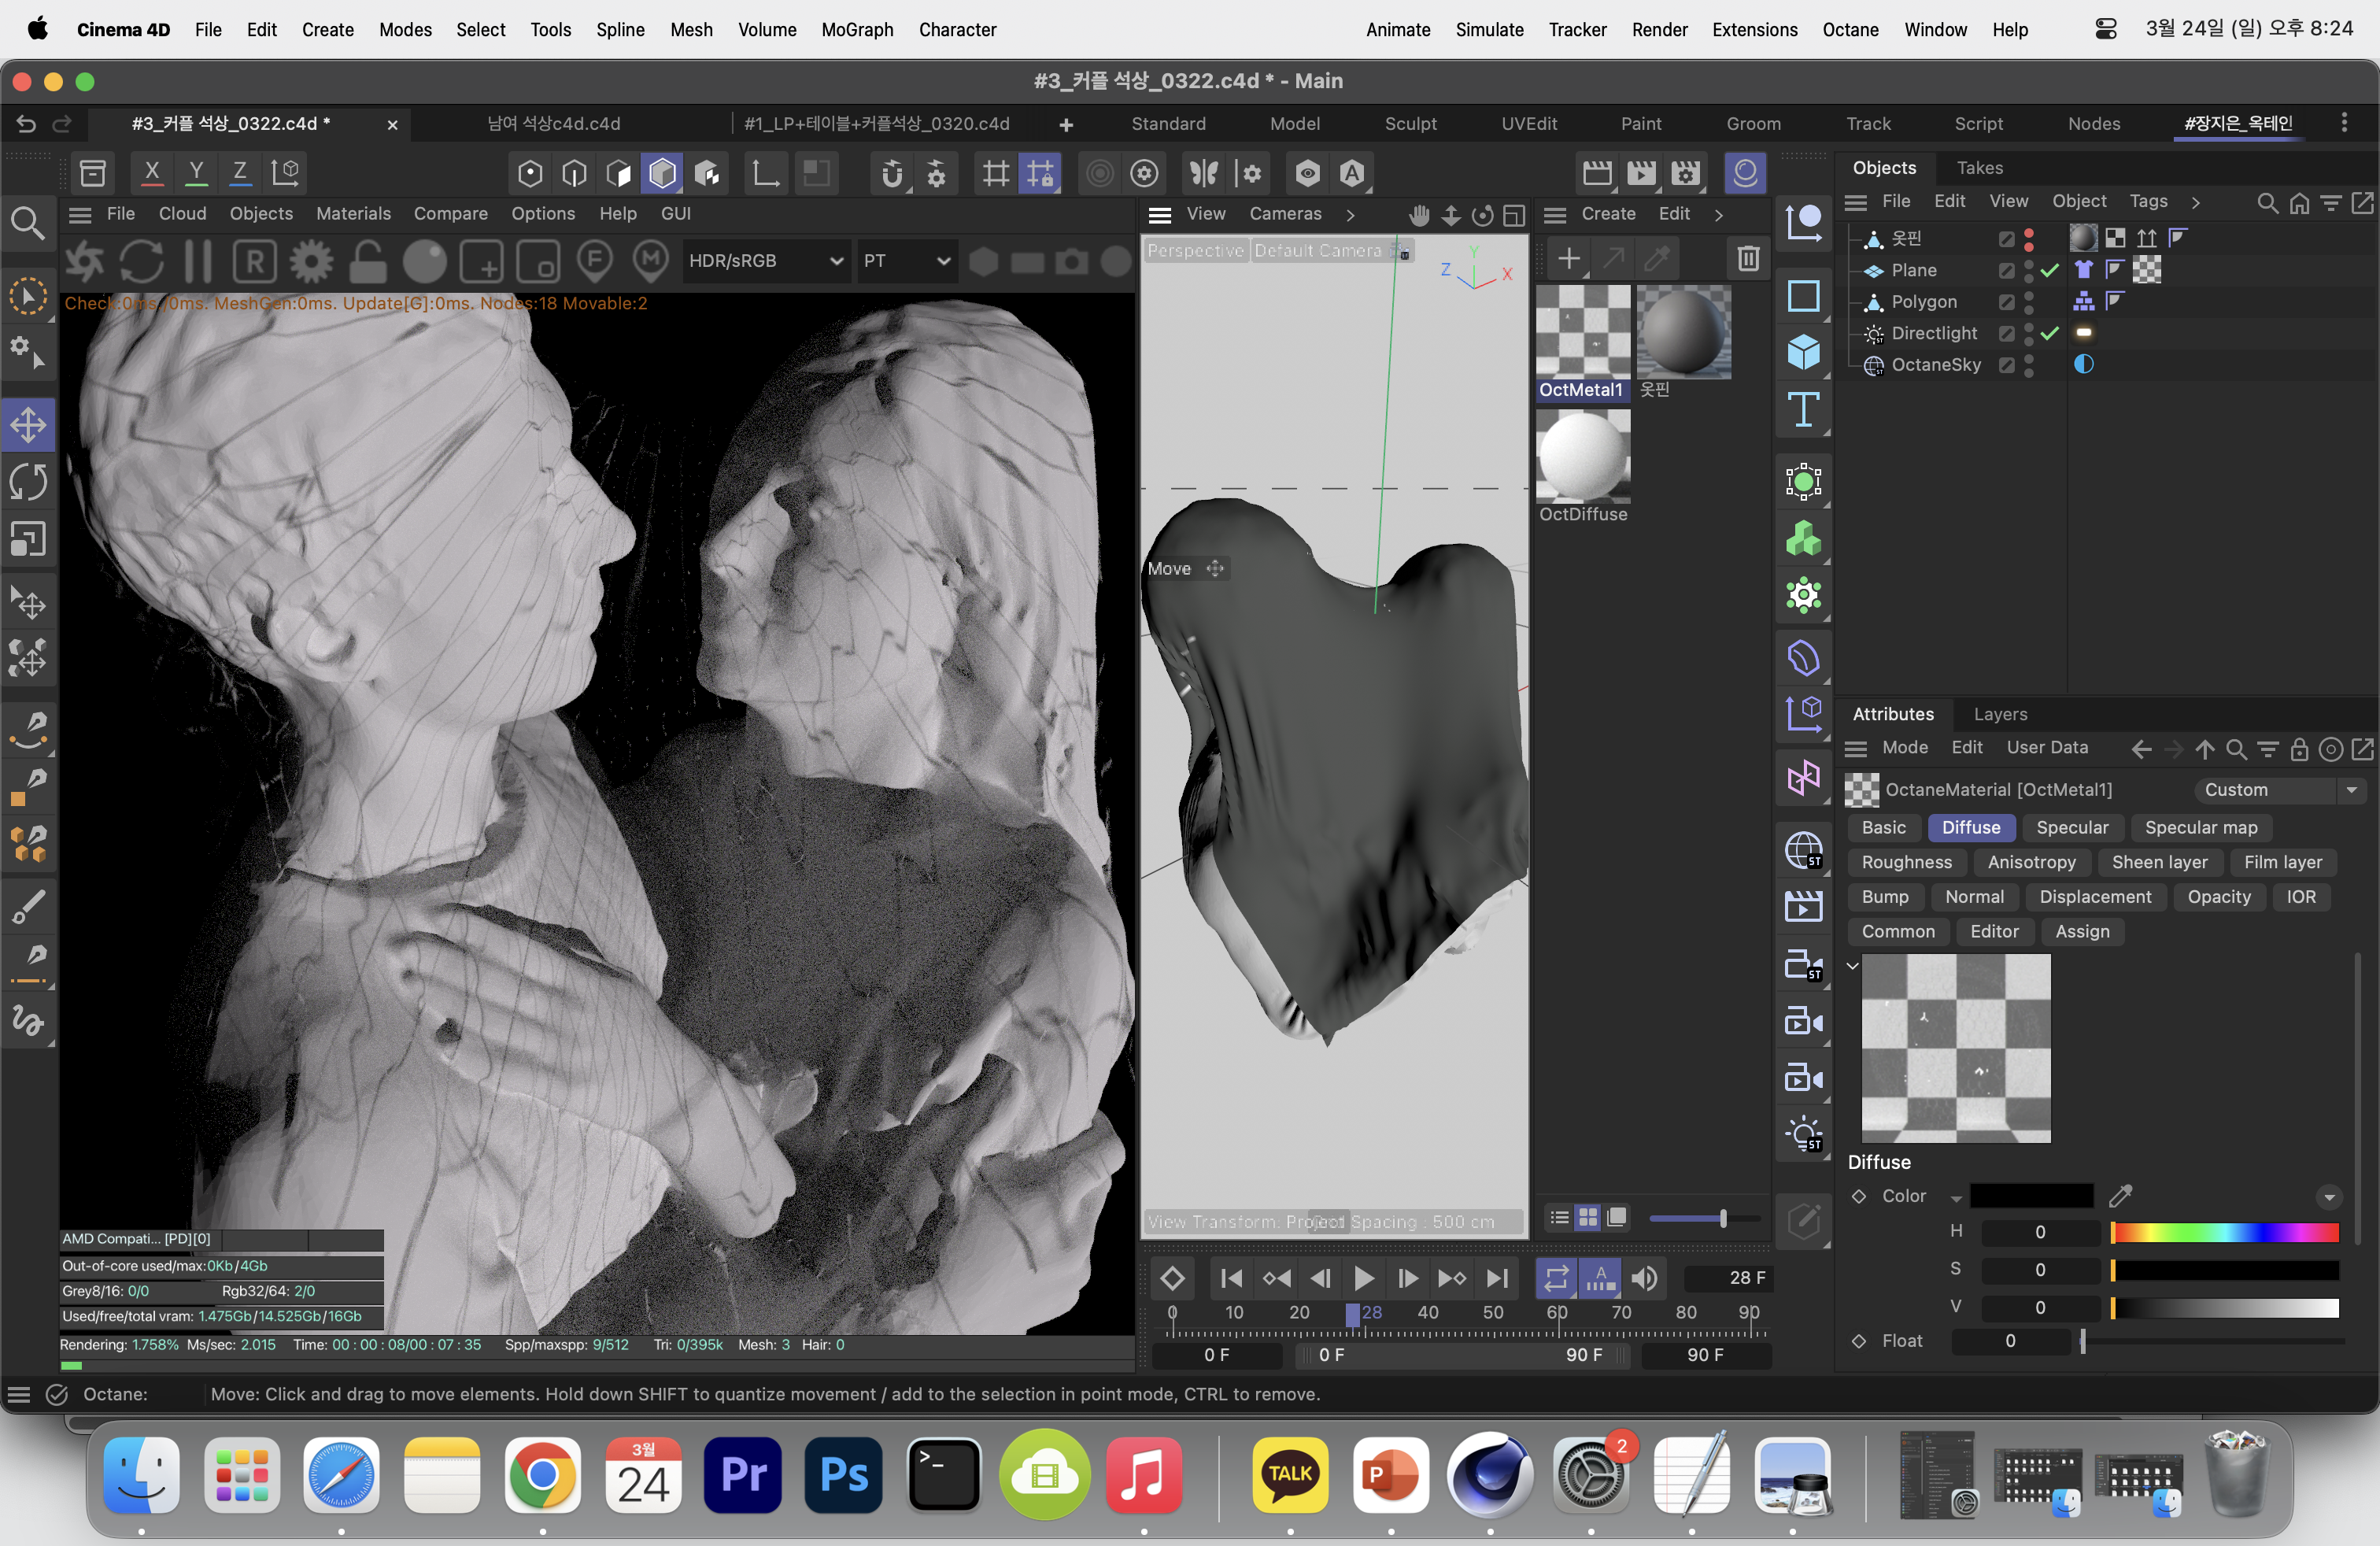Select the Scale tool in left toolbar
The height and width of the screenshot is (1546, 2380).
pyautogui.click(x=28, y=539)
